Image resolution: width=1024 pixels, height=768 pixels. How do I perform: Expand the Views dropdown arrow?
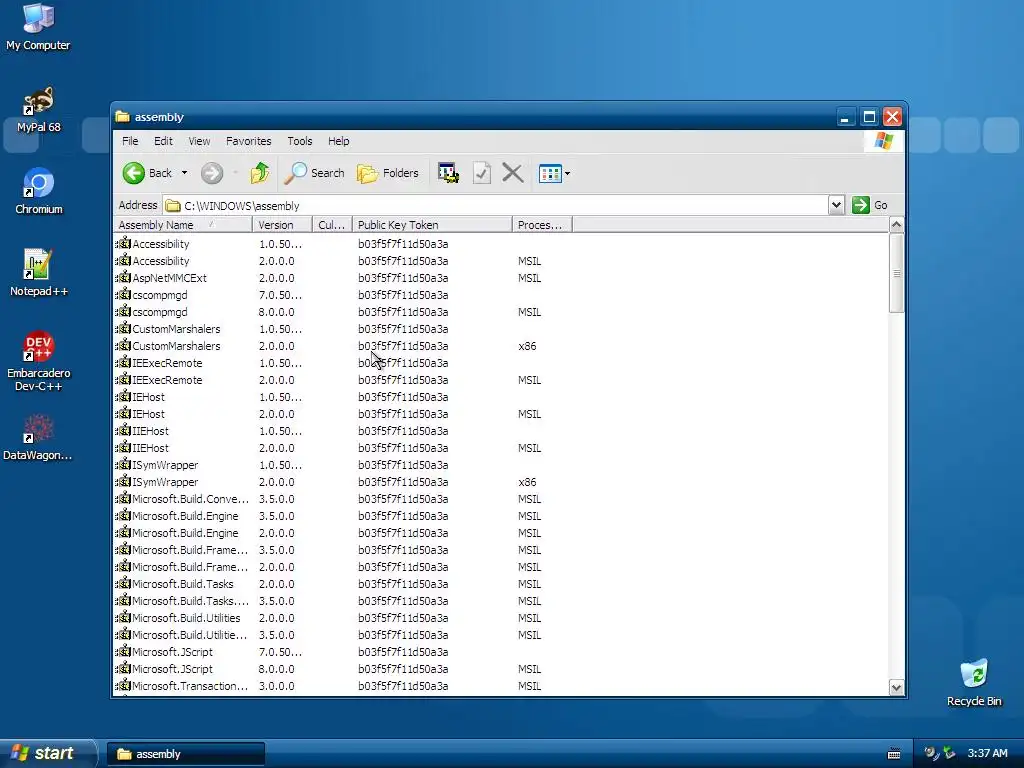point(568,173)
